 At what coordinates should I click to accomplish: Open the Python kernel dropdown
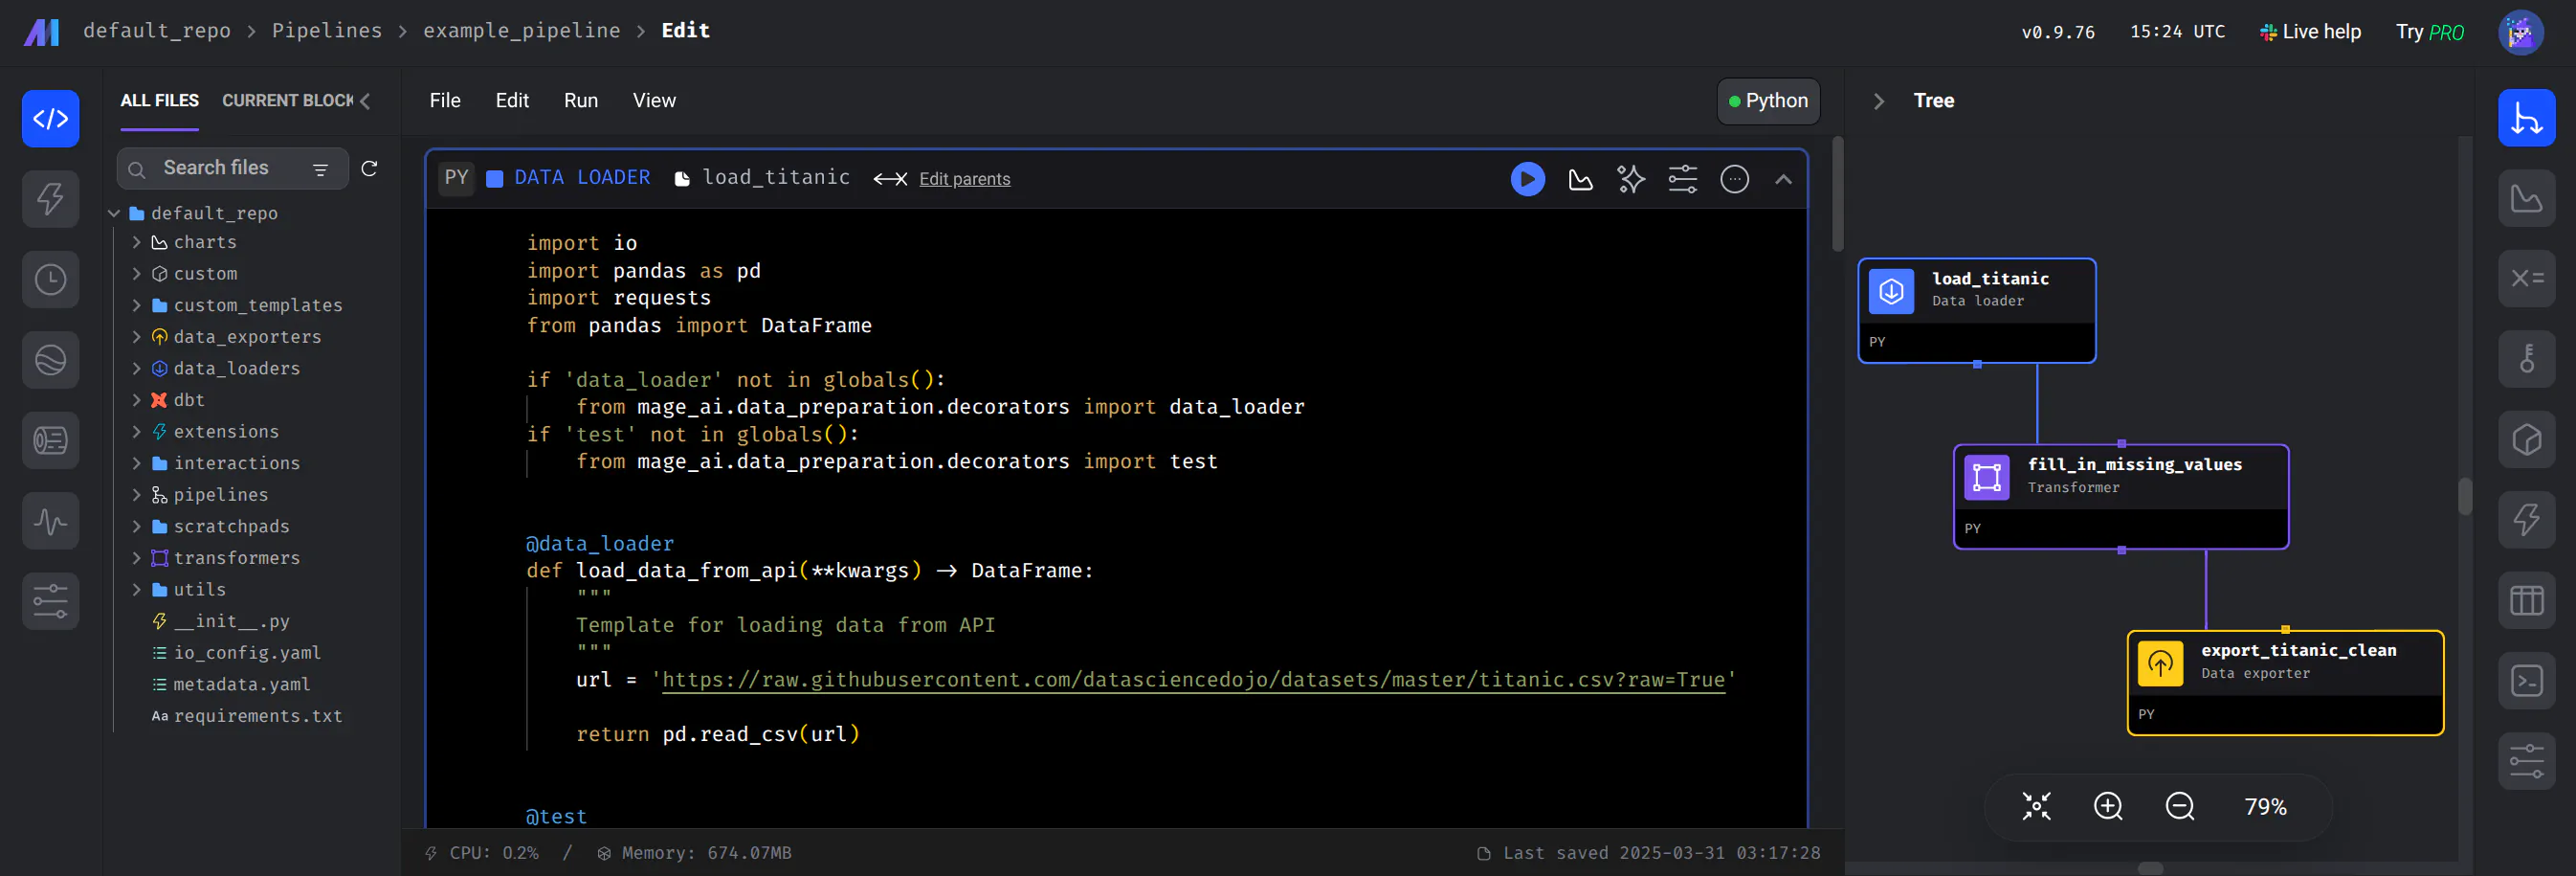[1768, 101]
